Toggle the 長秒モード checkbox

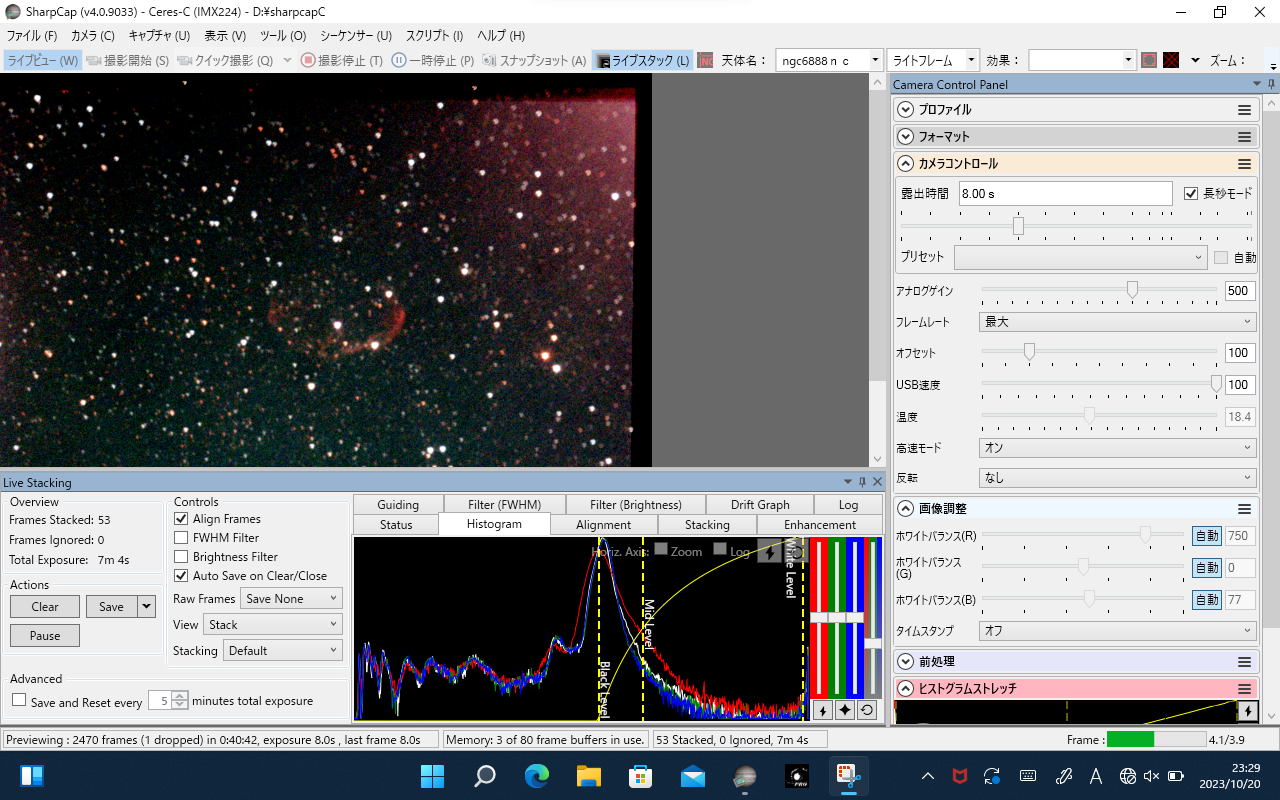pos(1190,194)
